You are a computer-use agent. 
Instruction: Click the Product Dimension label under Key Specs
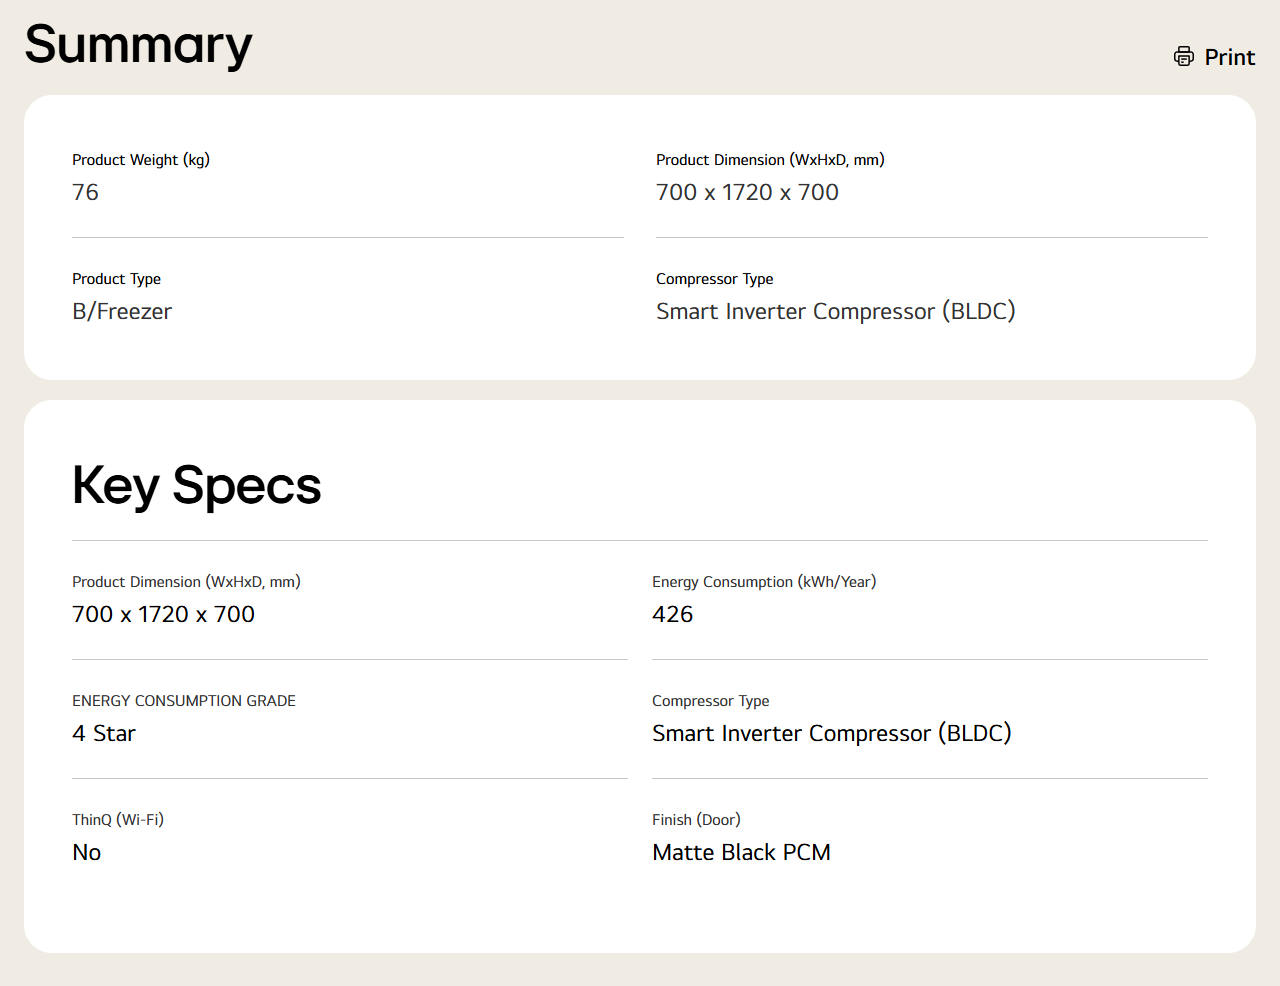click(186, 582)
